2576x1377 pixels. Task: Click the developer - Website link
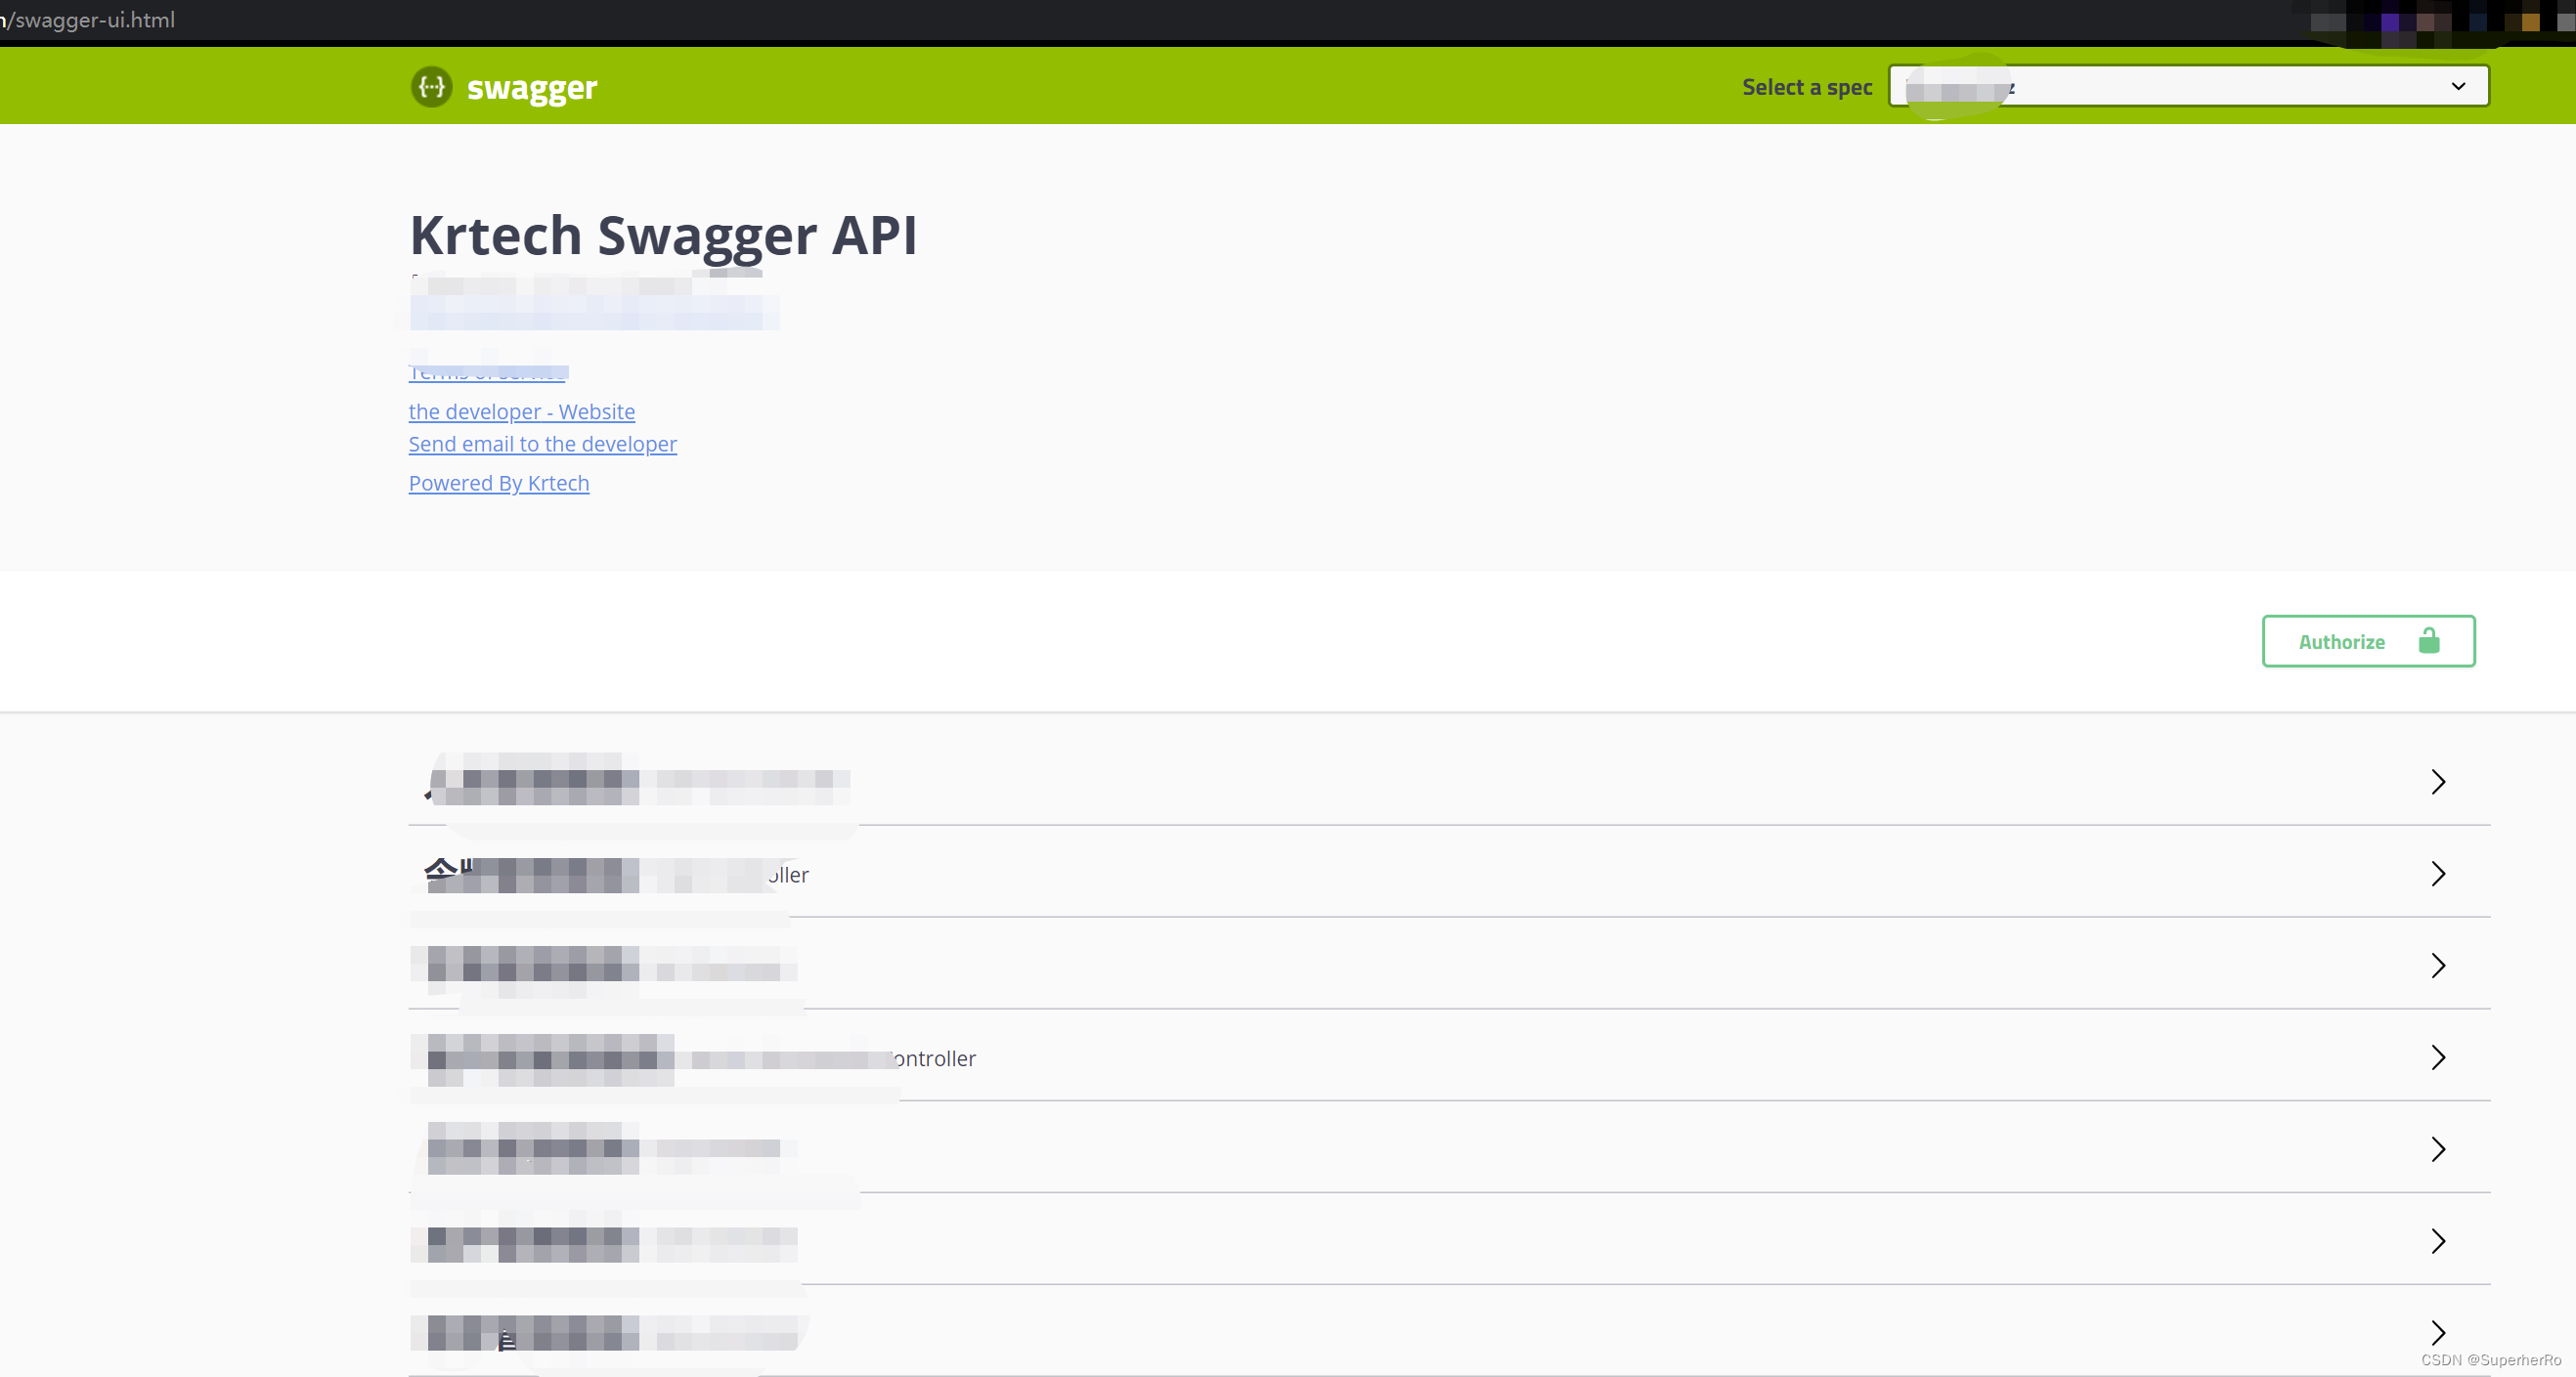521,411
